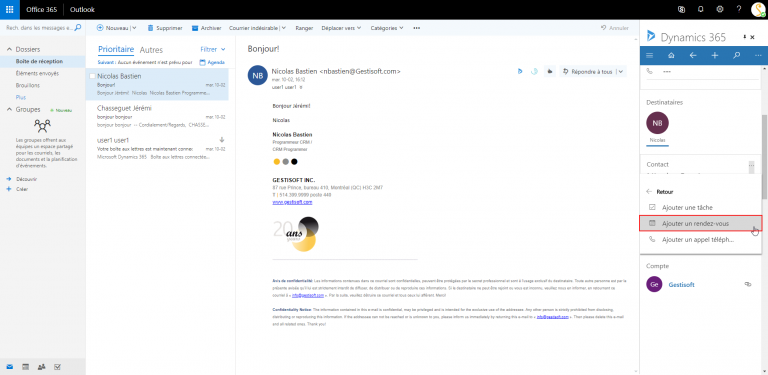Screen dimensions: 768x375
Task: Click back arrow in Dynamics 365 bar
Action: click(693, 55)
